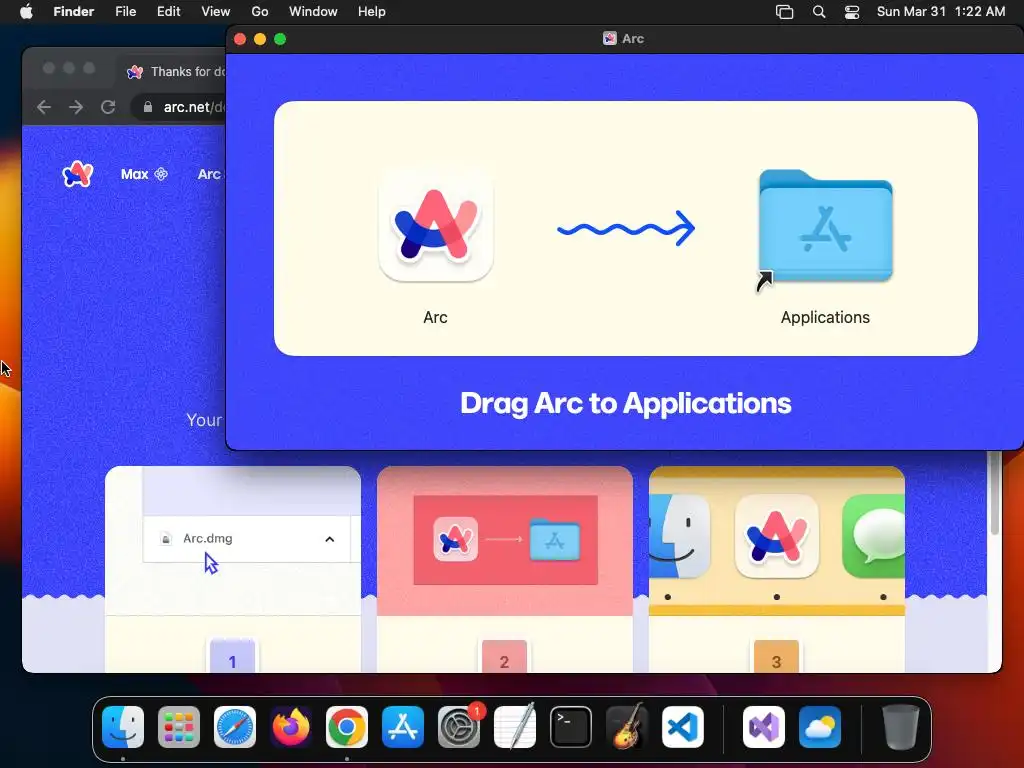Launch Safari from the Dock
This screenshot has width=1024, height=768.
pos(235,727)
